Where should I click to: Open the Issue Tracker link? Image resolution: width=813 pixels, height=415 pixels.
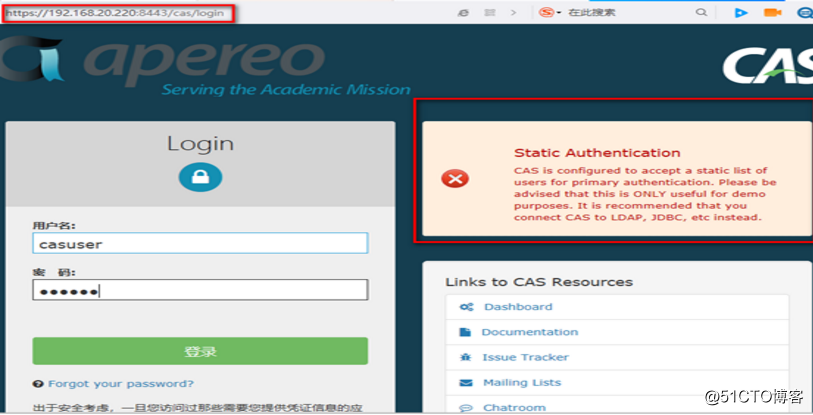coord(525,357)
